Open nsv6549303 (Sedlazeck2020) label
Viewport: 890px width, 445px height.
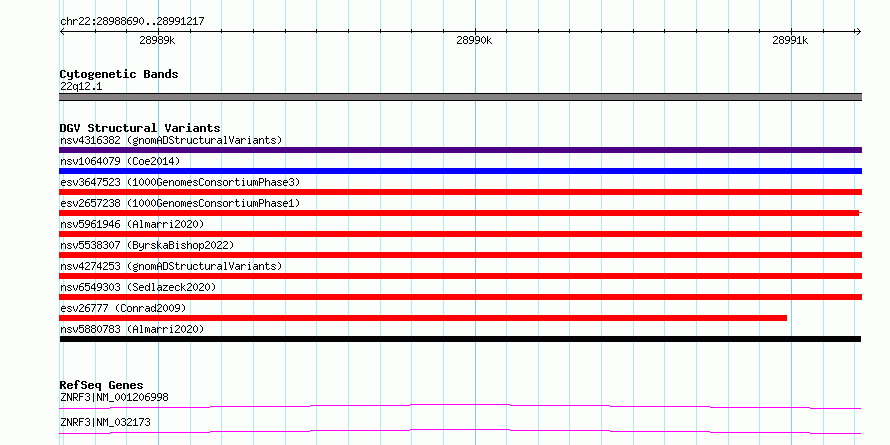(x=138, y=287)
